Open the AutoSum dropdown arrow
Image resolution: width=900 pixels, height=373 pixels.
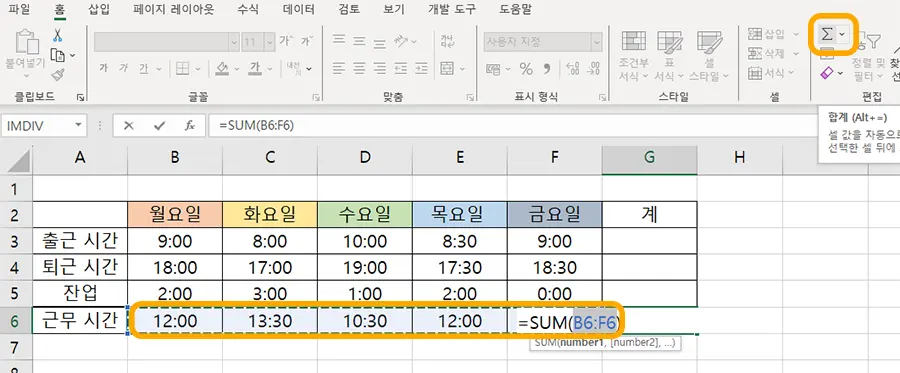click(x=842, y=34)
